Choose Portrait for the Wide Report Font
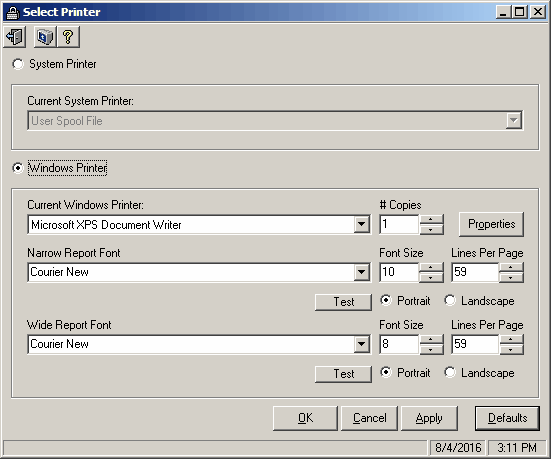 click(x=386, y=372)
